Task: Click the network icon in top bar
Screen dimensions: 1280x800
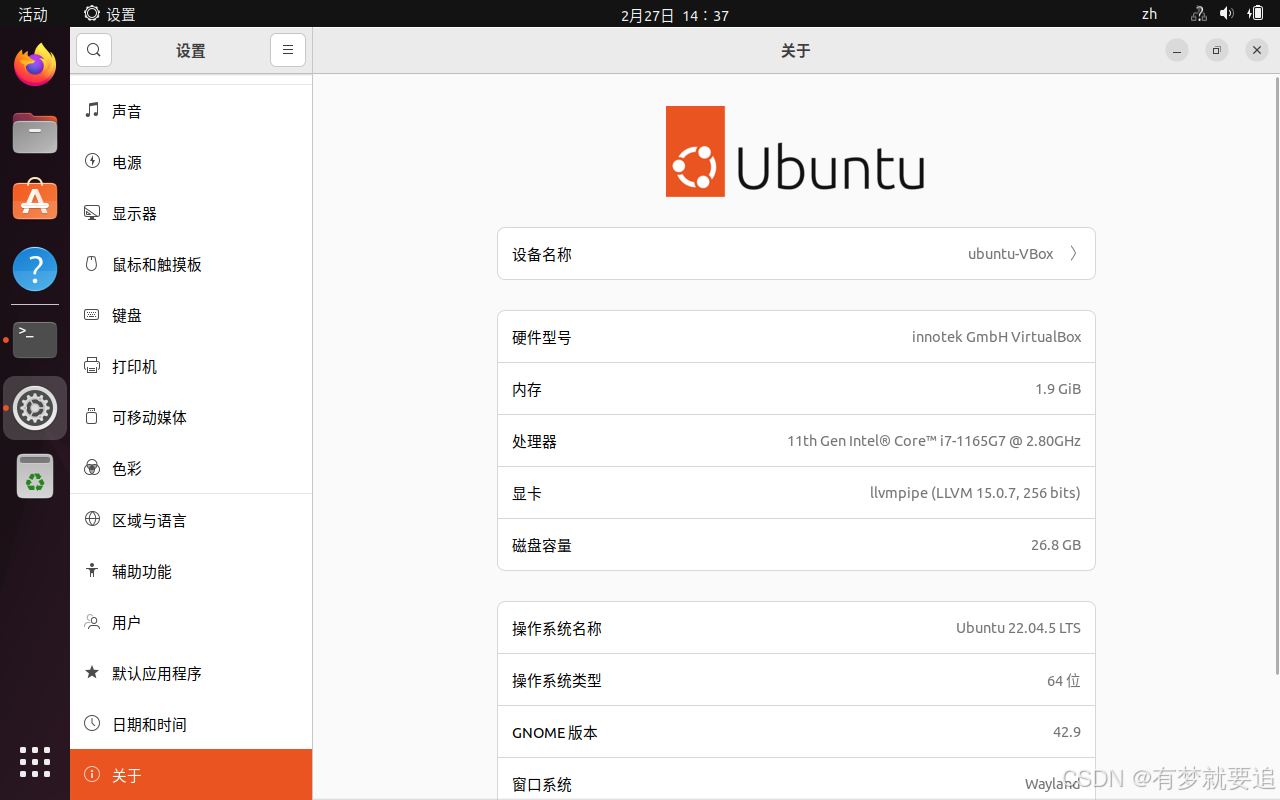Action: [x=1198, y=14]
